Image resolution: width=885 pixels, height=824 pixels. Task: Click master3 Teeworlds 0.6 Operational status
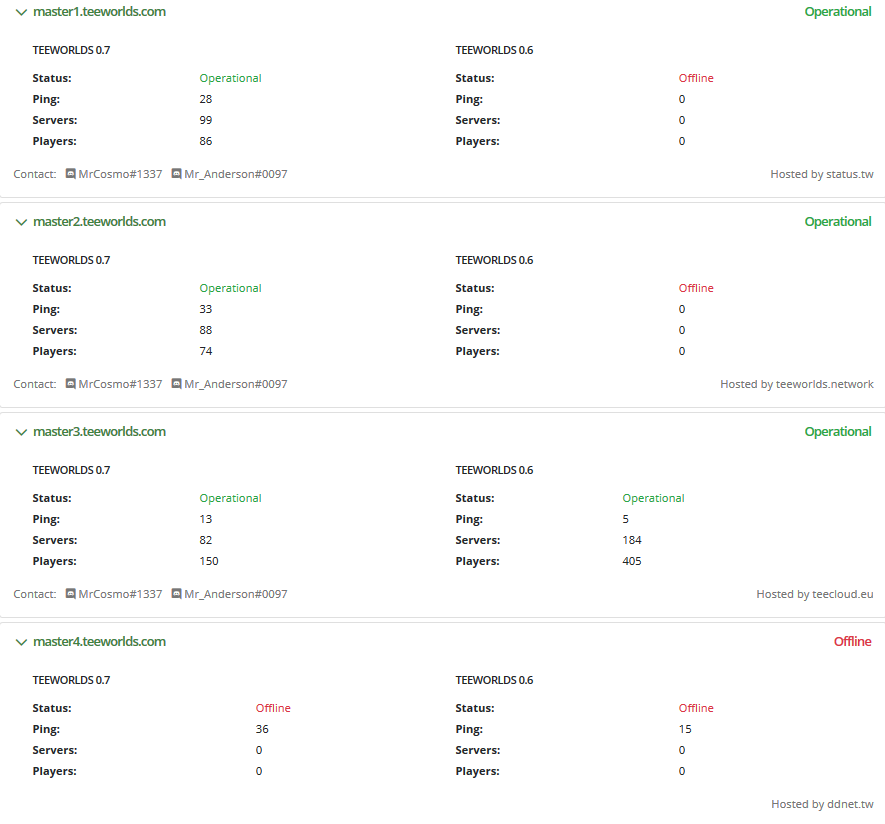(654, 498)
